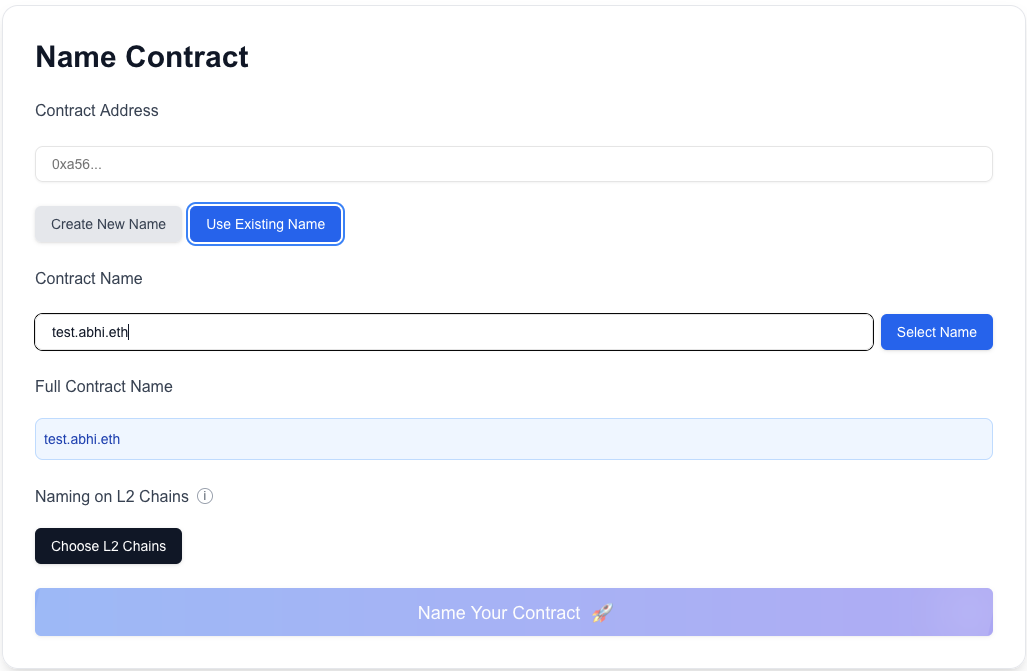
Task: Click the Contract Address label
Action: 97,110
